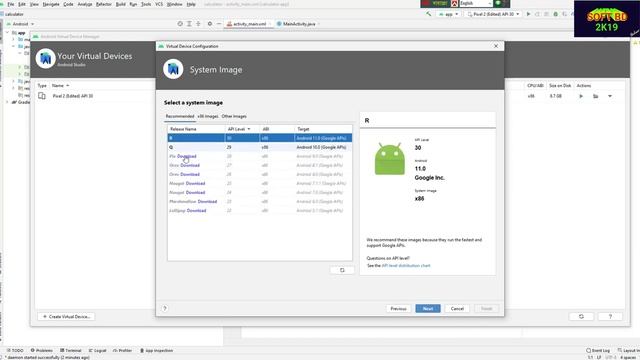This screenshot has height=360, width=640.
Task: Close the Virtual Device Configuration dialog
Action: (496, 46)
